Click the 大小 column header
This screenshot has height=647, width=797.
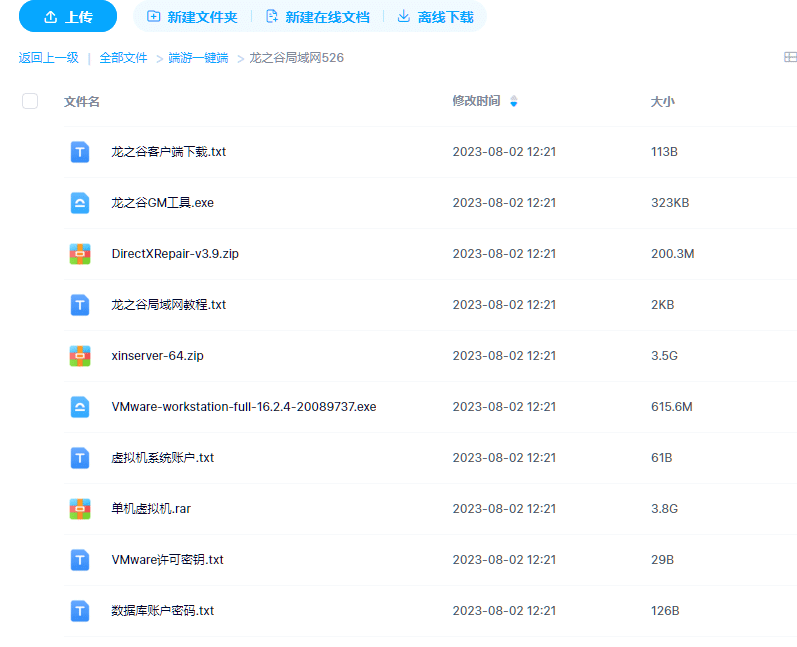pyautogui.click(x=662, y=101)
